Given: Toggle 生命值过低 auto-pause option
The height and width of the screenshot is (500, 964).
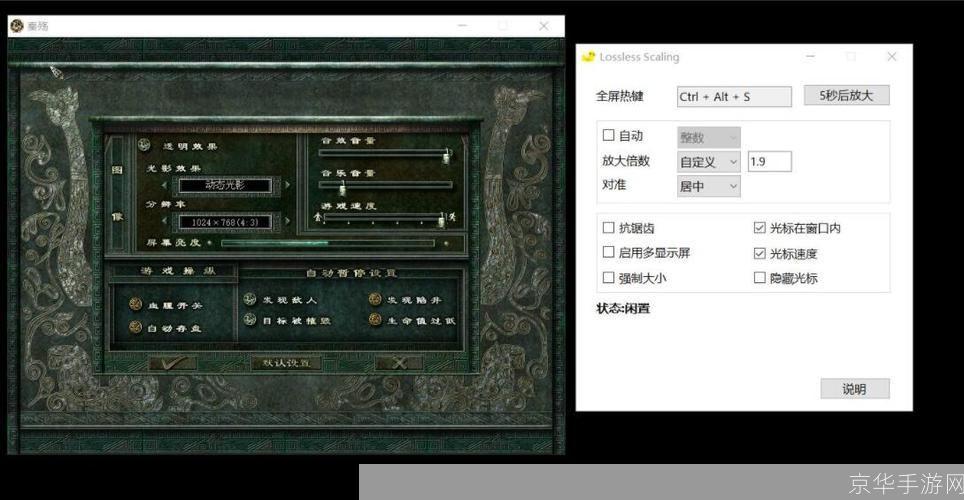Looking at the screenshot, I should pyautogui.click(x=375, y=319).
